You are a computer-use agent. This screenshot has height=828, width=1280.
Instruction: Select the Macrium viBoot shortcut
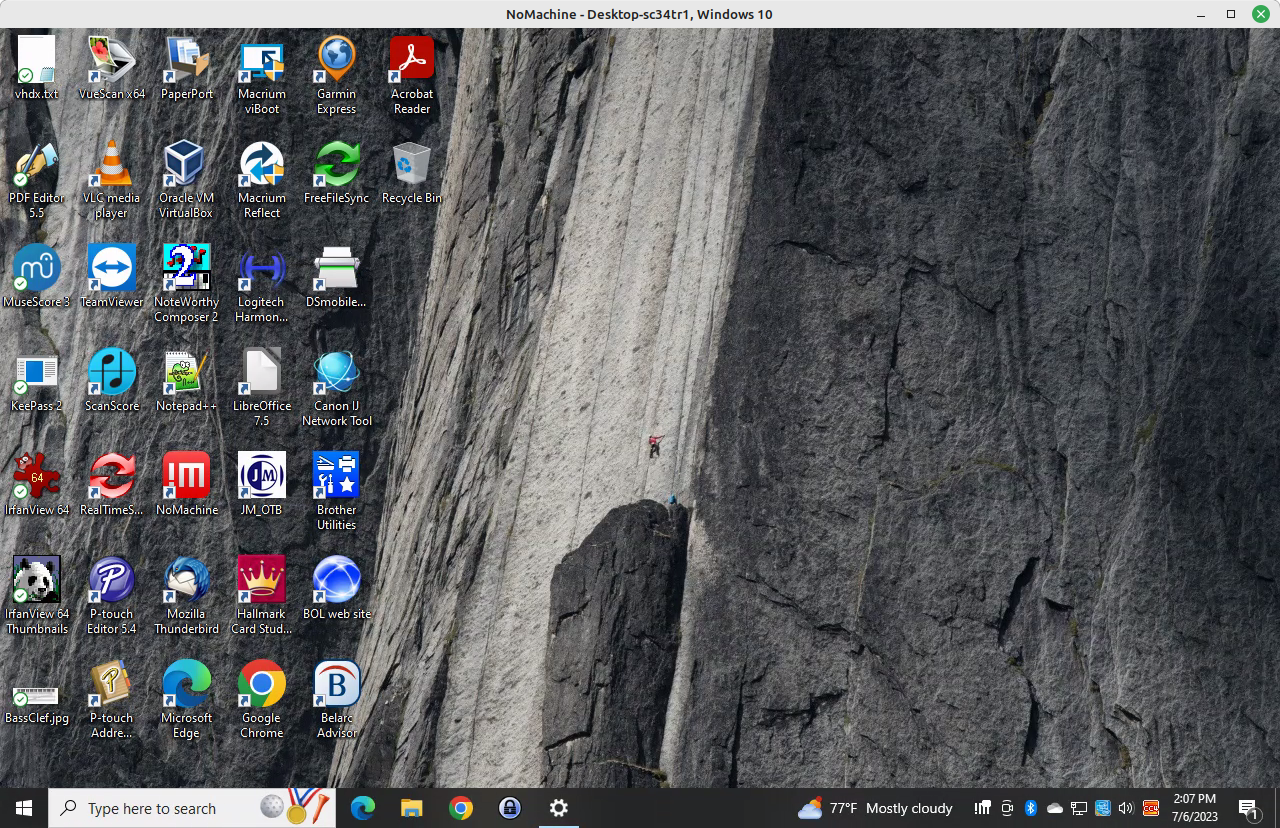tap(262, 76)
